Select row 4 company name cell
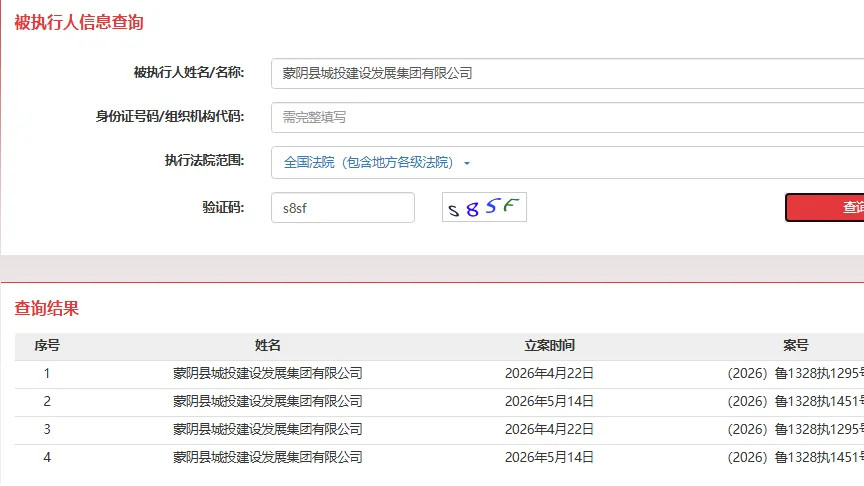Screen dimensions: 864x486 coord(268,457)
